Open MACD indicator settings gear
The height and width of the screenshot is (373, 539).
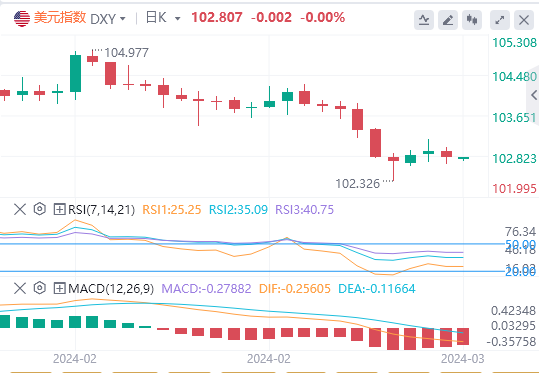(x=40, y=288)
